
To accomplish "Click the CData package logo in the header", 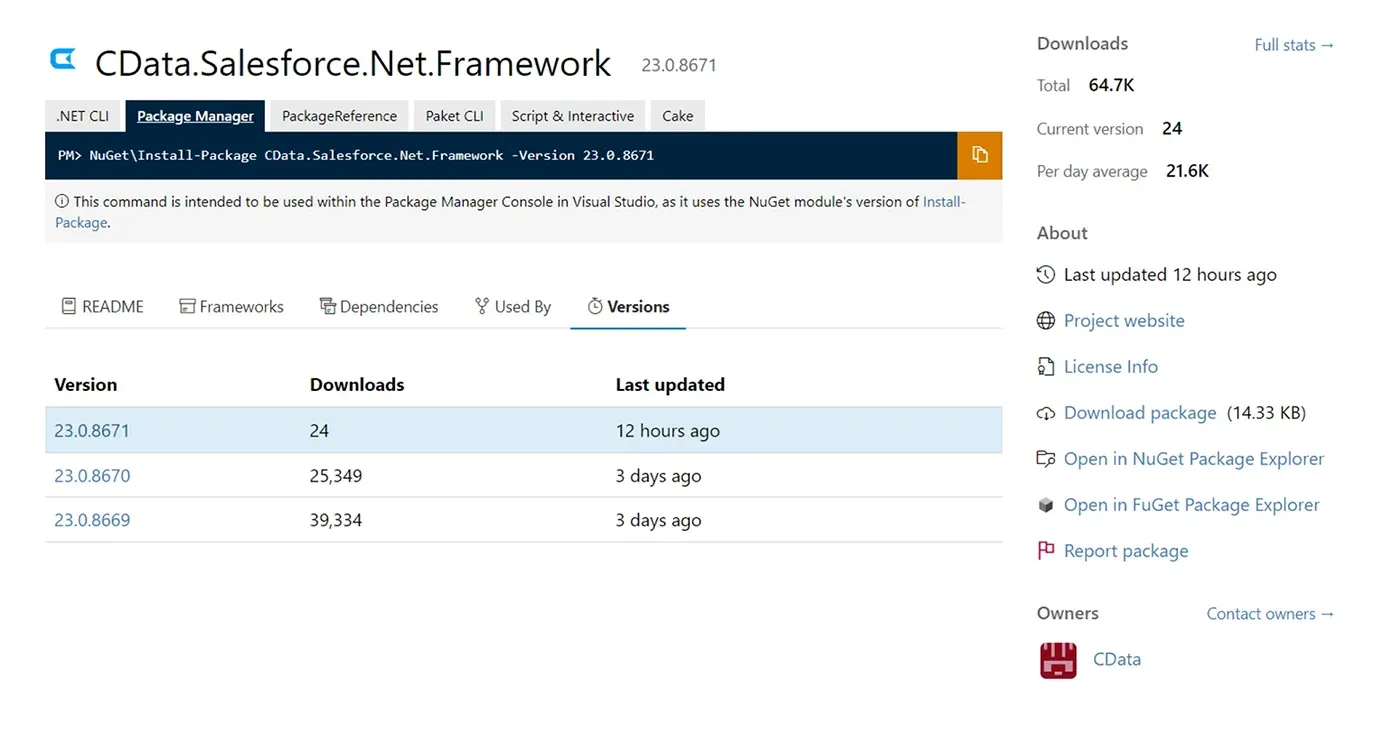I will [62, 59].
